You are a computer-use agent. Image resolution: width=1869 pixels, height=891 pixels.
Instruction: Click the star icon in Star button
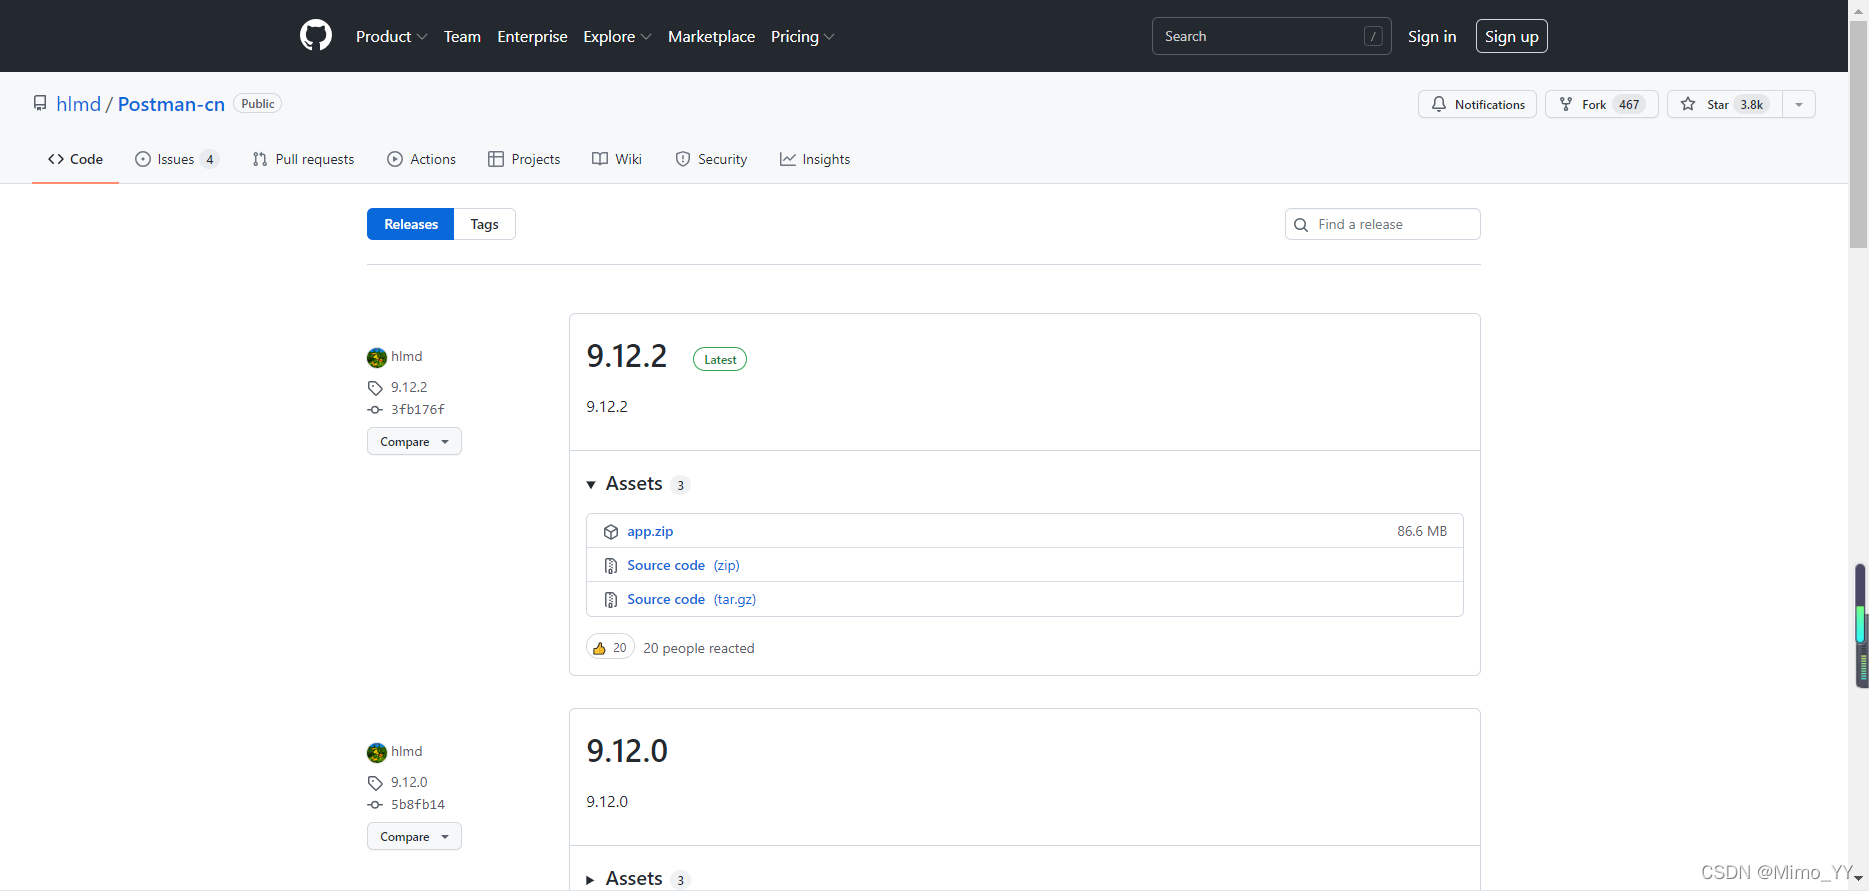tap(1688, 104)
